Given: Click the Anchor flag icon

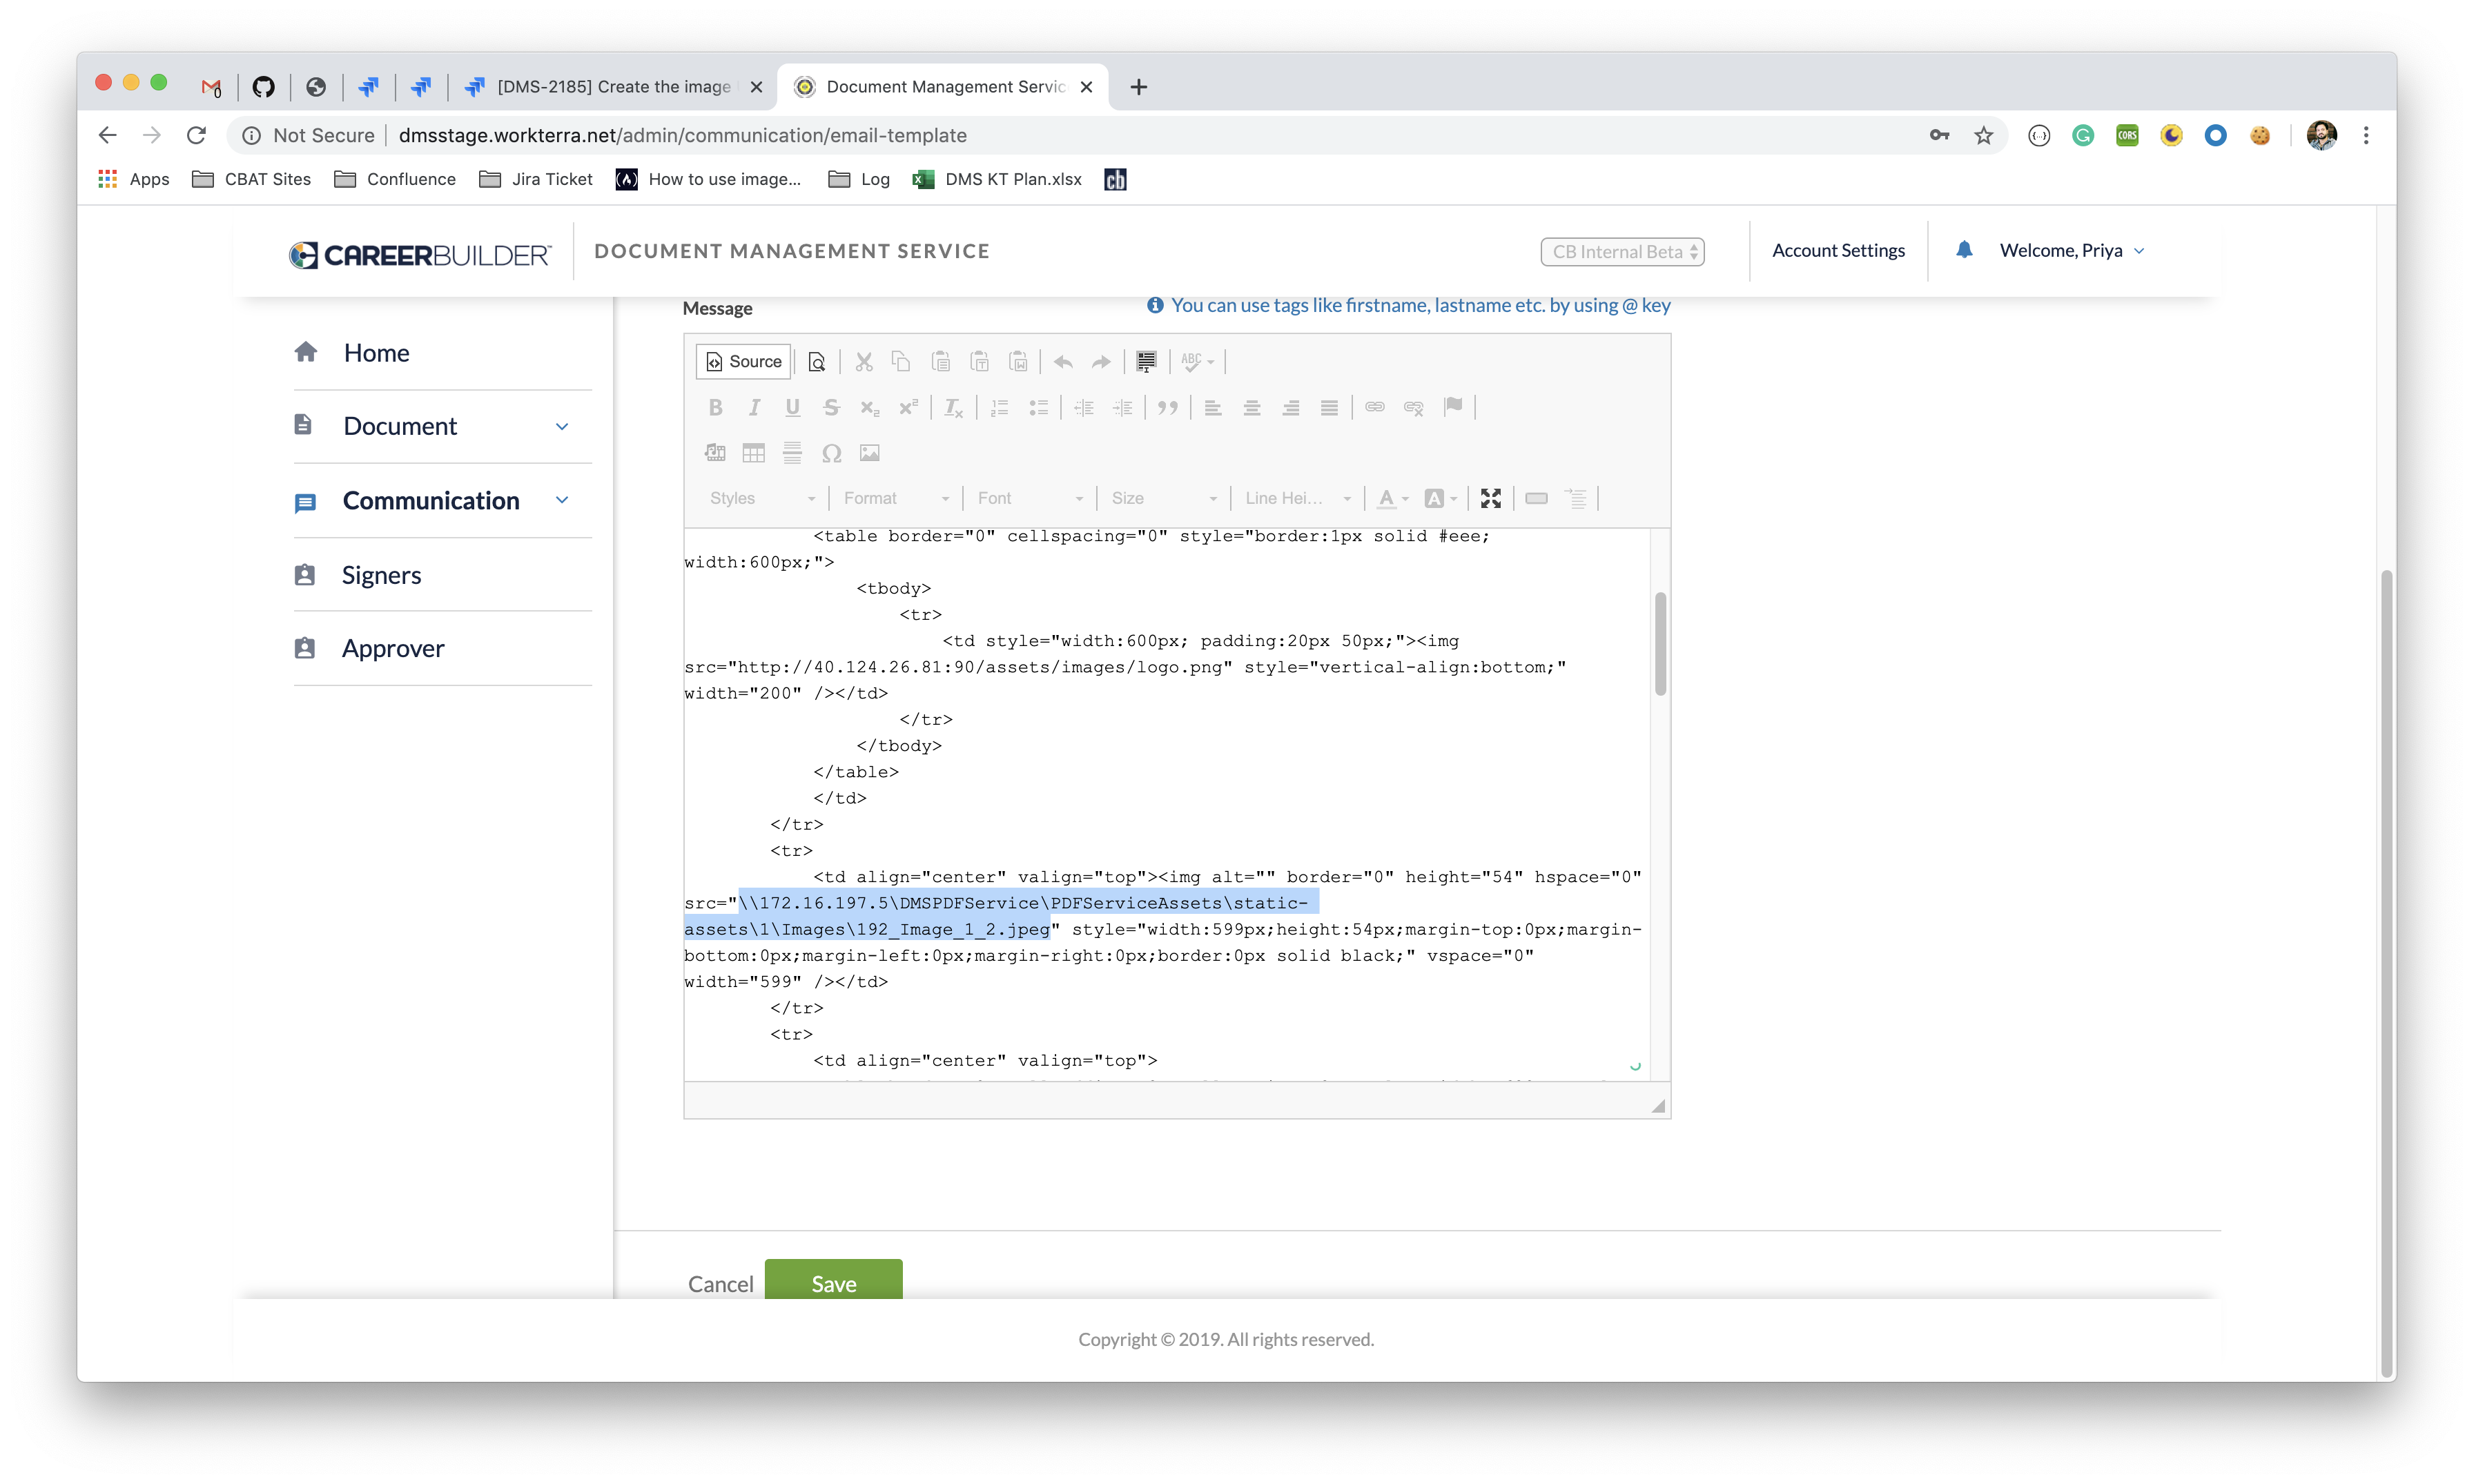Looking at the screenshot, I should click(1453, 407).
